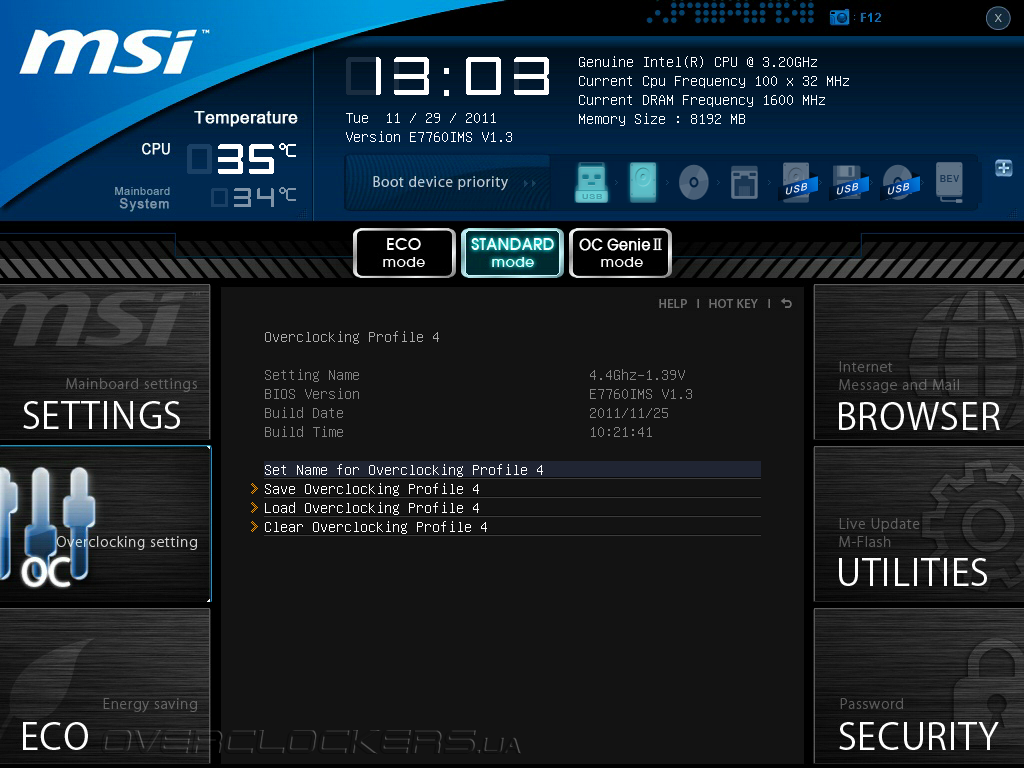The height and width of the screenshot is (768, 1024).
Task: Click the Setting Name label
Action: coord(312,375)
